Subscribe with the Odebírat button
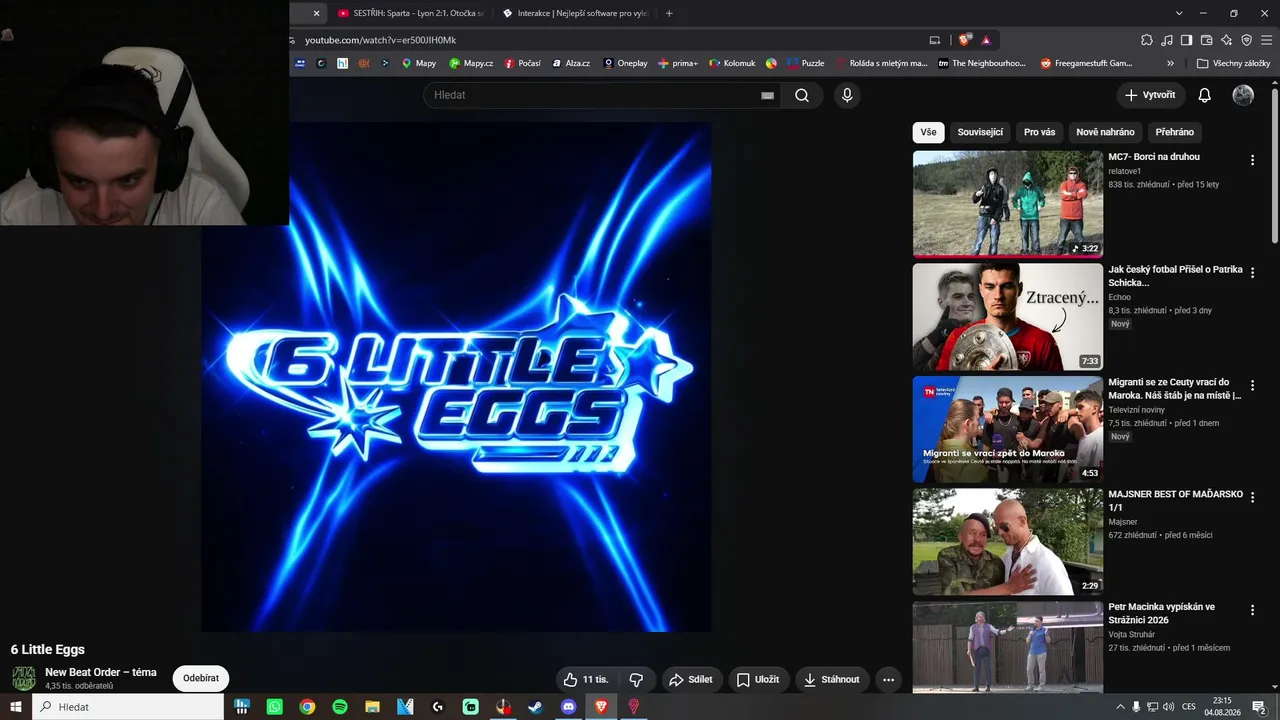Screen dimensions: 1280x720 [201, 678]
